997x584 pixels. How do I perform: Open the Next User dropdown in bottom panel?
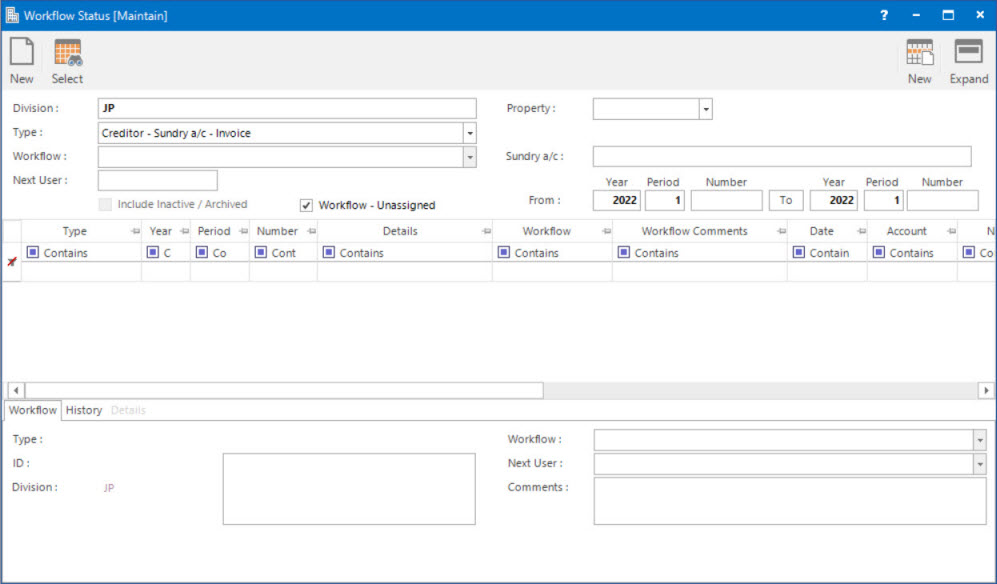978,464
